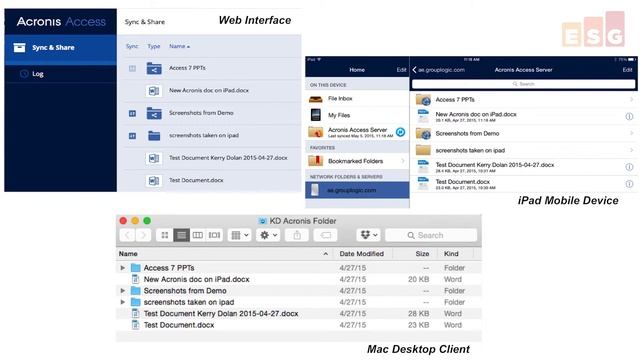Click the Sync & Share archive icon
640x360 pixels.
20,48
